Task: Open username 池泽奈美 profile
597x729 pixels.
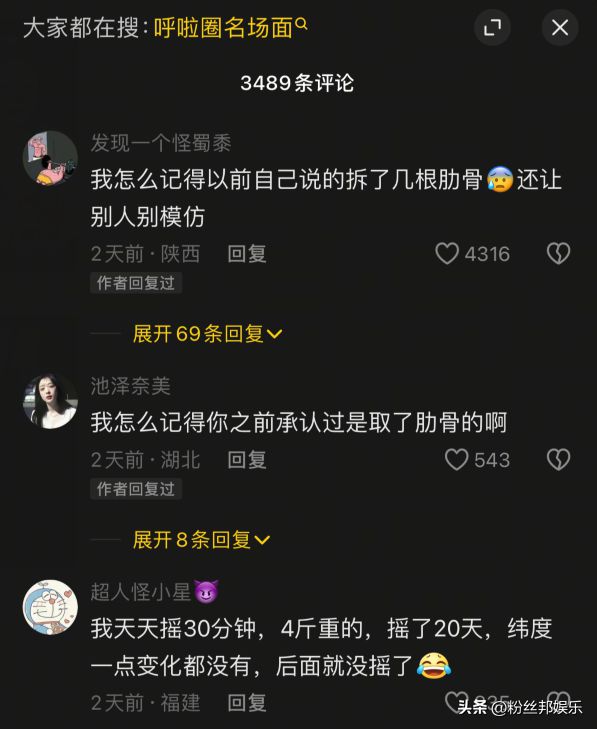Action: [x=131, y=386]
